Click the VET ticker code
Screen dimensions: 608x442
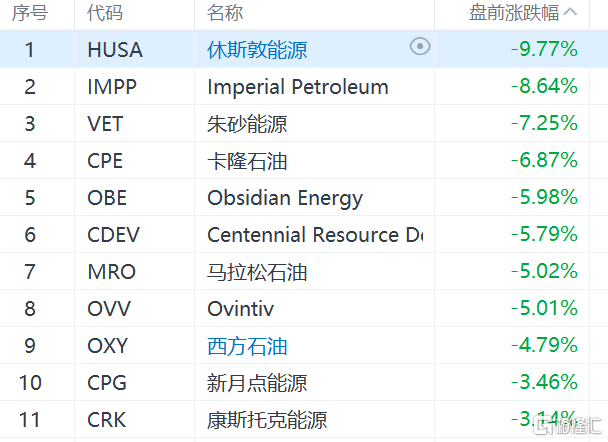tap(105, 123)
